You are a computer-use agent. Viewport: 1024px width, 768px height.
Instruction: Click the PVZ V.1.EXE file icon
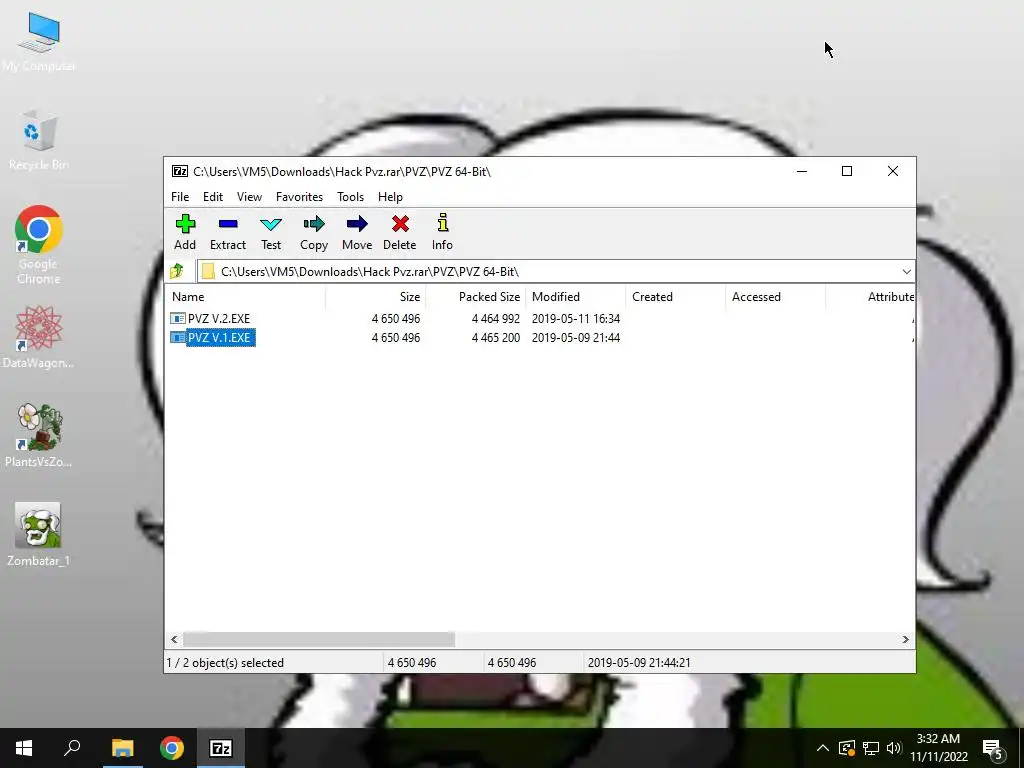(x=178, y=338)
